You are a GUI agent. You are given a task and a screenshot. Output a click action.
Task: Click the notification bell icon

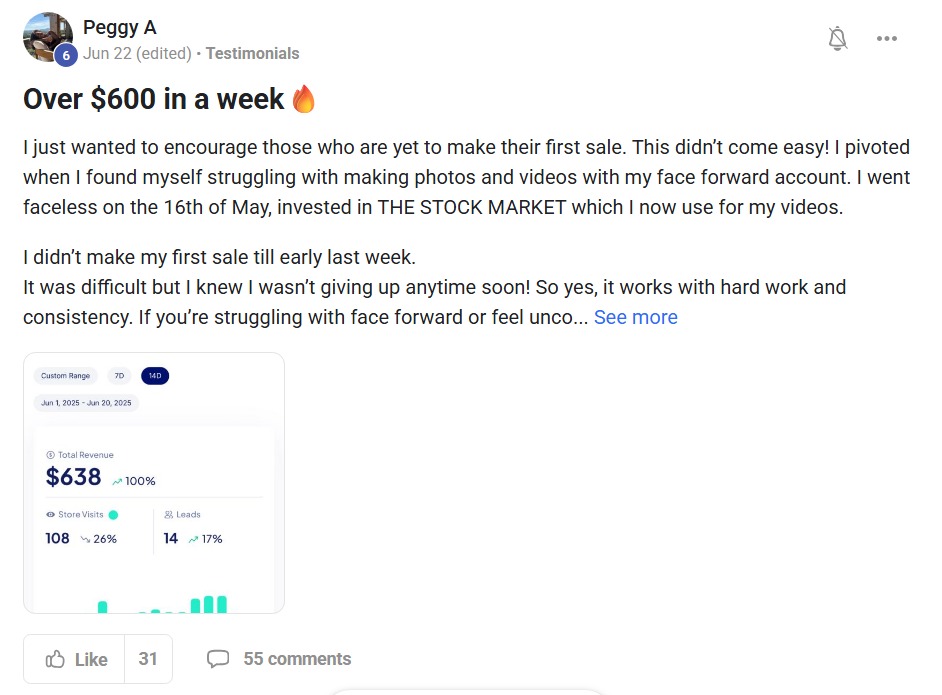[x=838, y=39]
